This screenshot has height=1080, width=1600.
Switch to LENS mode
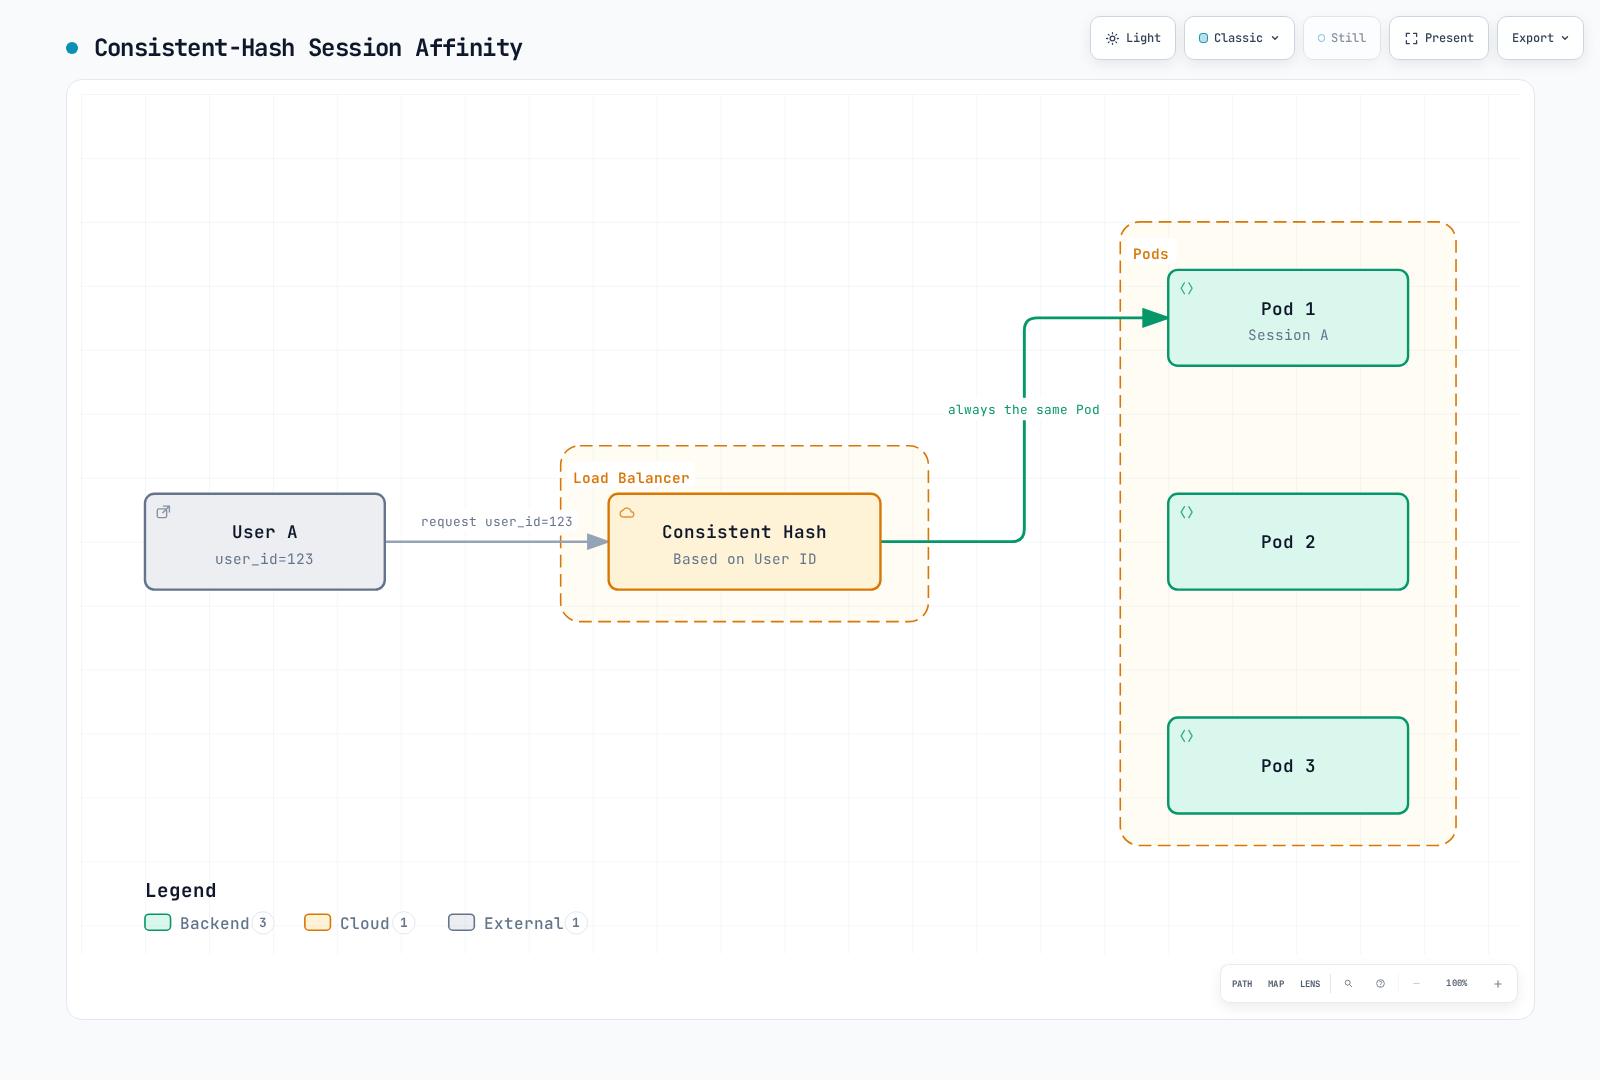[x=1310, y=984]
